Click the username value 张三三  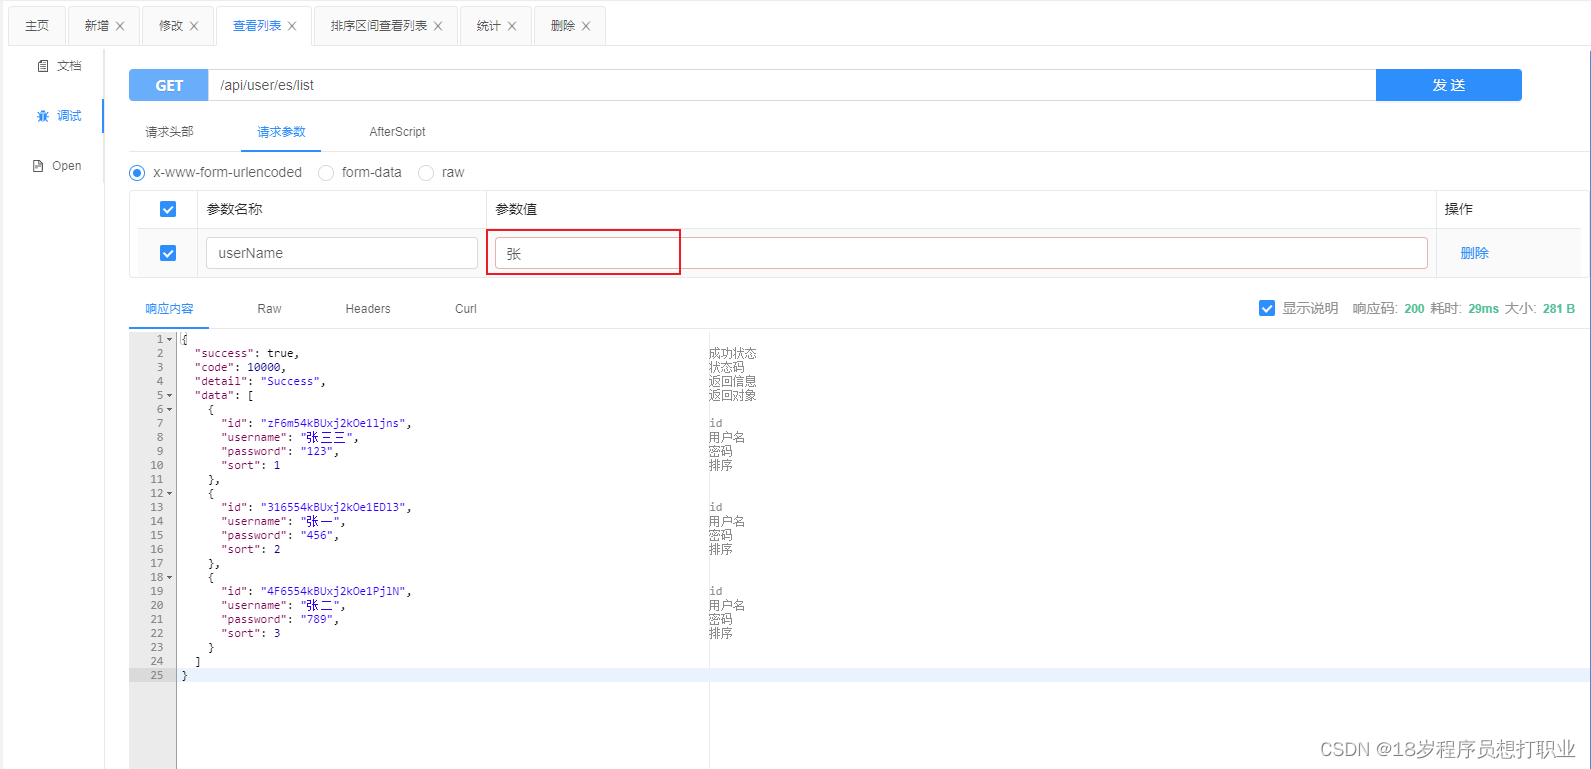point(326,438)
